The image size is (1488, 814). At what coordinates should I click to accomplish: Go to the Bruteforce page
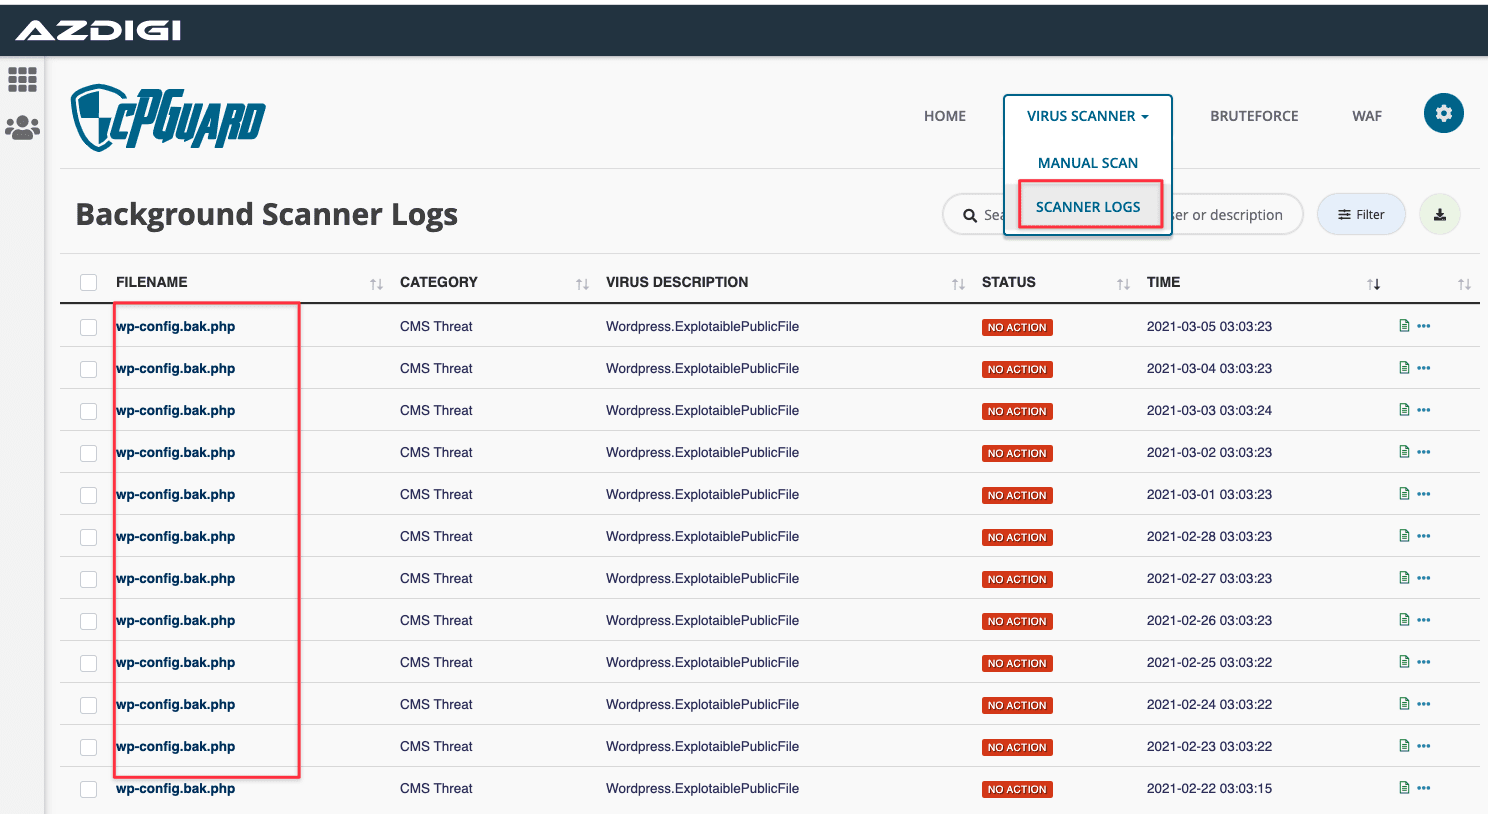pos(1254,116)
